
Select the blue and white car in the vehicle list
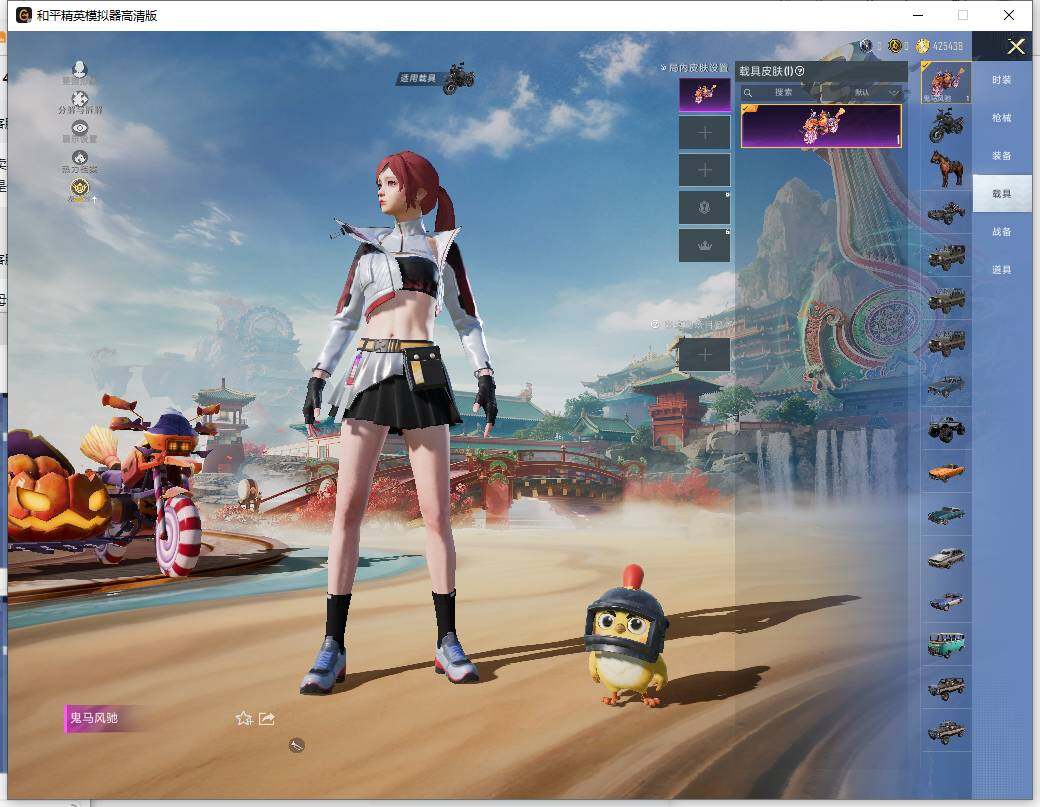click(x=946, y=601)
